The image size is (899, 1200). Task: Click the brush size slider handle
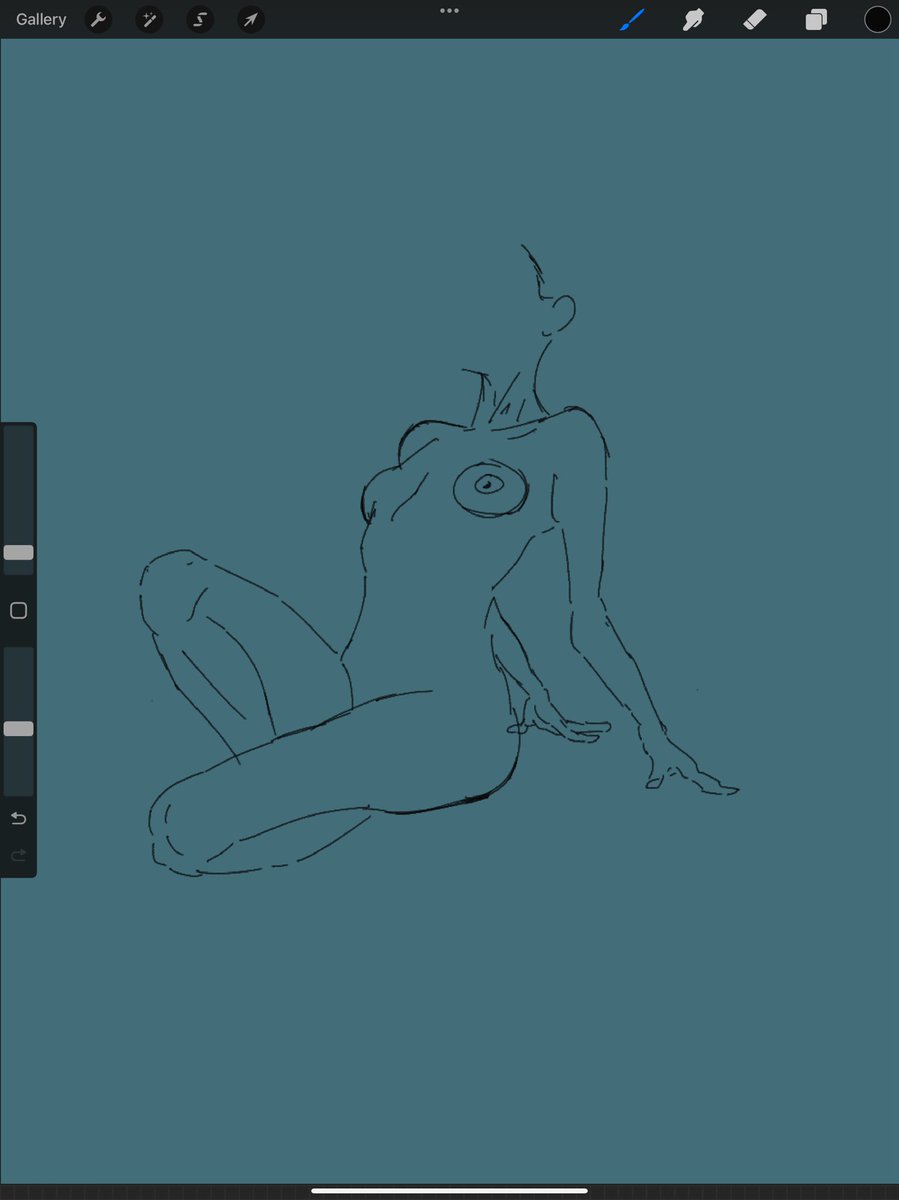pyautogui.click(x=18, y=552)
